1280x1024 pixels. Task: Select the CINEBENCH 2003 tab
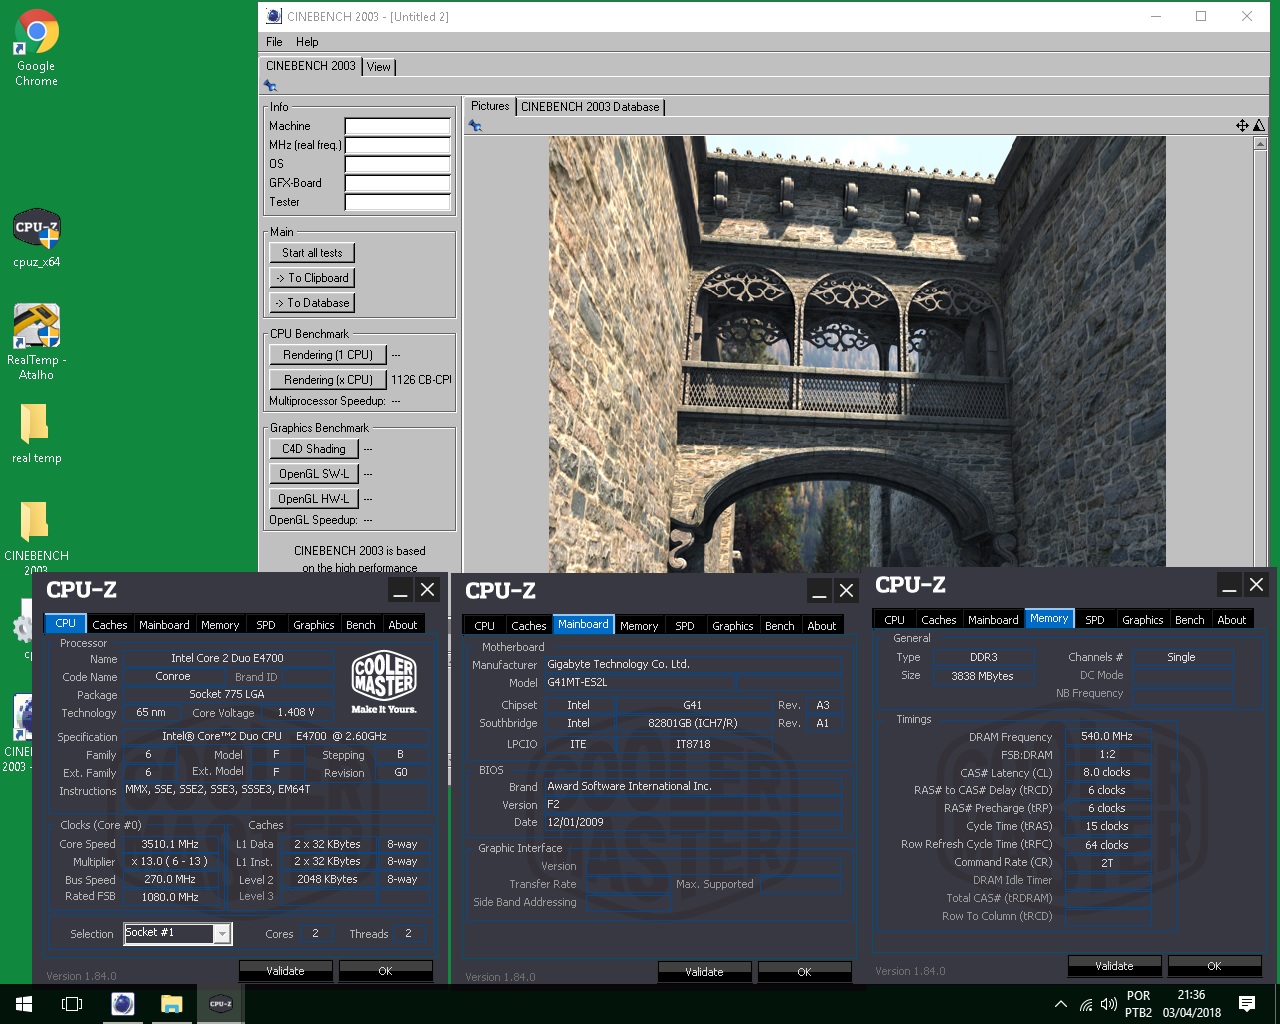[311, 66]
